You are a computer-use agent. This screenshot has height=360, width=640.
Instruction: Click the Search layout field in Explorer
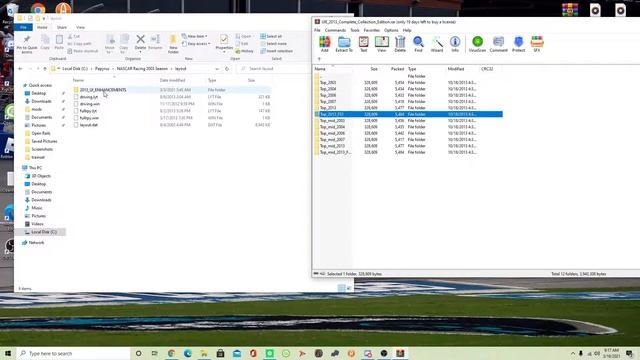[x=273, y=69]
